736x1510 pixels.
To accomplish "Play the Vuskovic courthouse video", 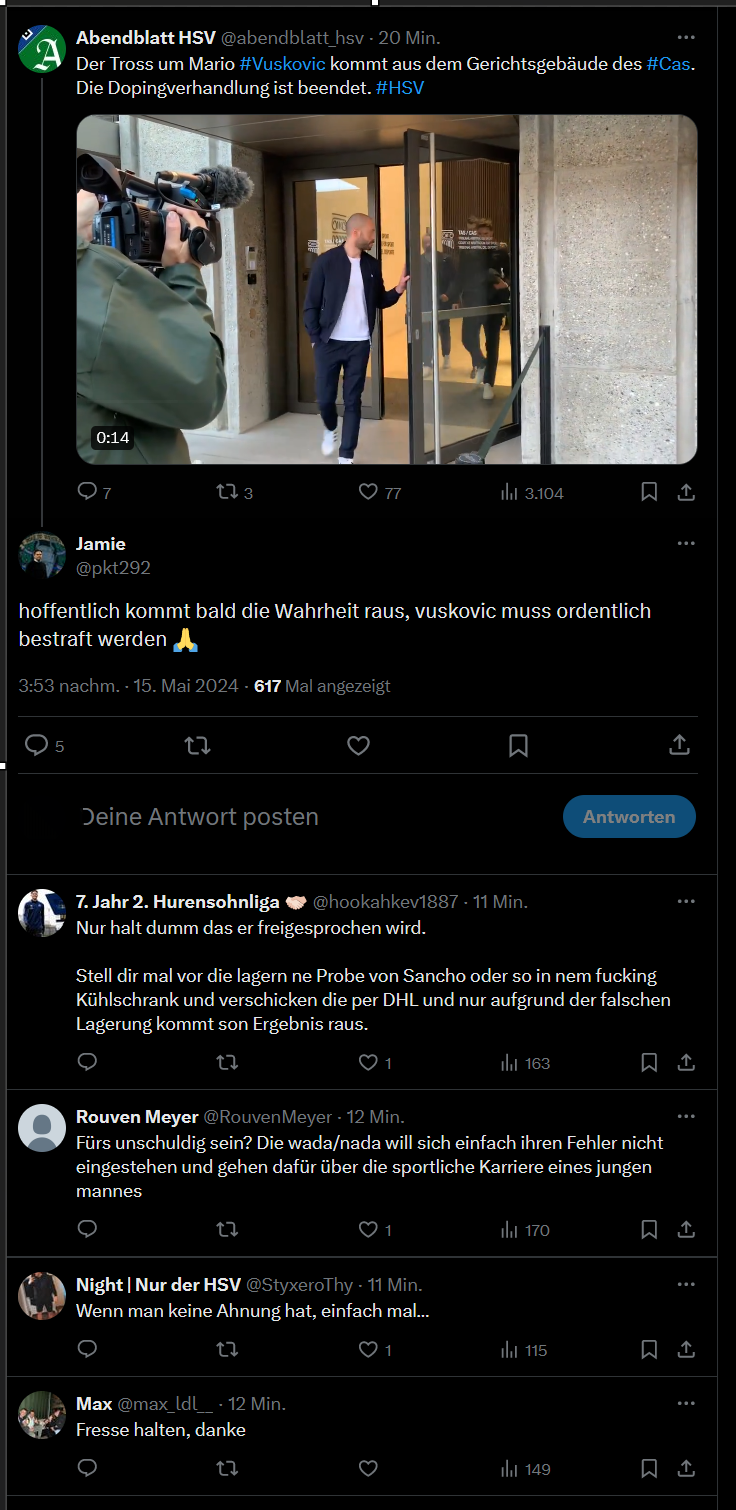I will coord(387,289).
